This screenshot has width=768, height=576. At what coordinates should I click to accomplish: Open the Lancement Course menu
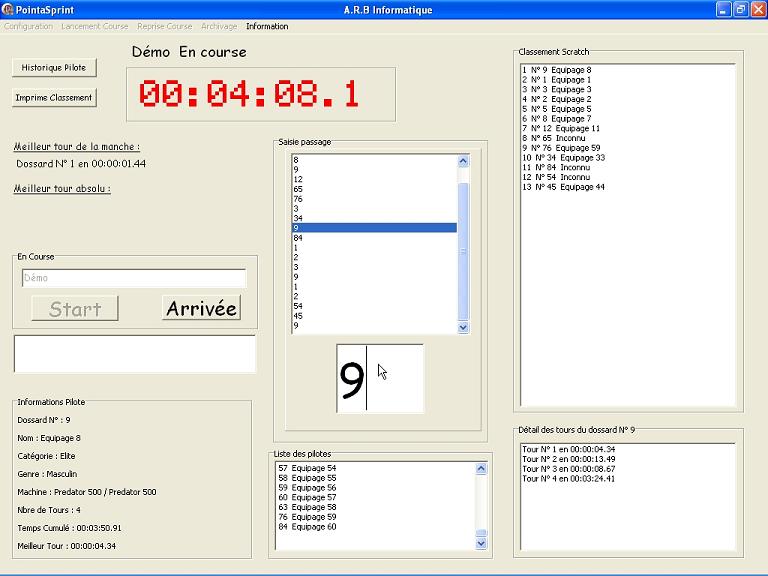[95, 26]
